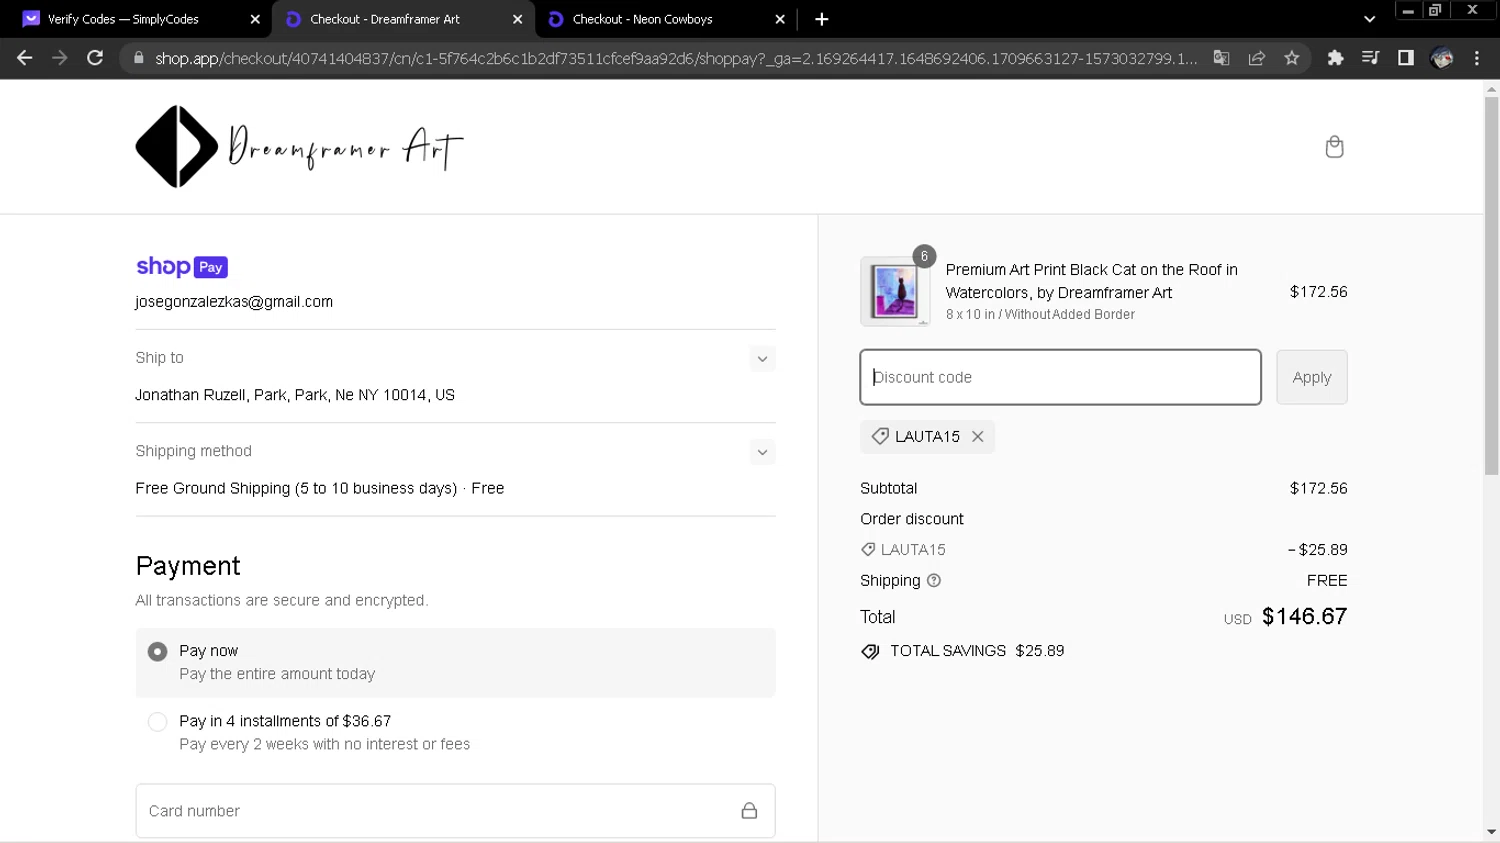Click the Subtotal $172.56 value
Image resolution: width=1500 pixels, height=843 pixels.
click(1318, 489)
